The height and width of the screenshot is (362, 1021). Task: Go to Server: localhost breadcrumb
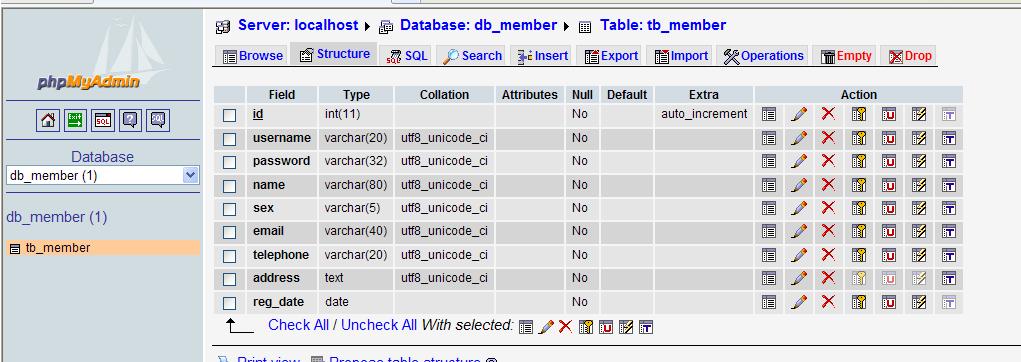coord(298,25)
